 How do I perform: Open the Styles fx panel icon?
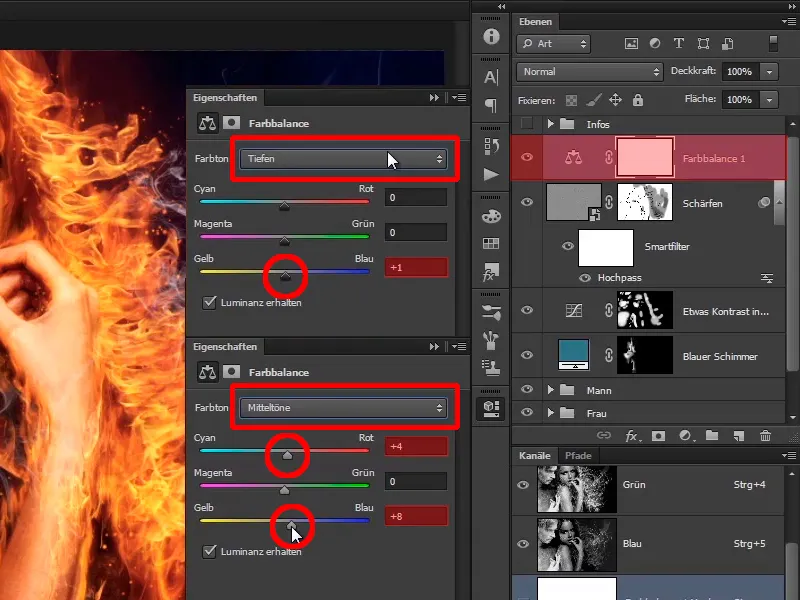coord(491,272)
